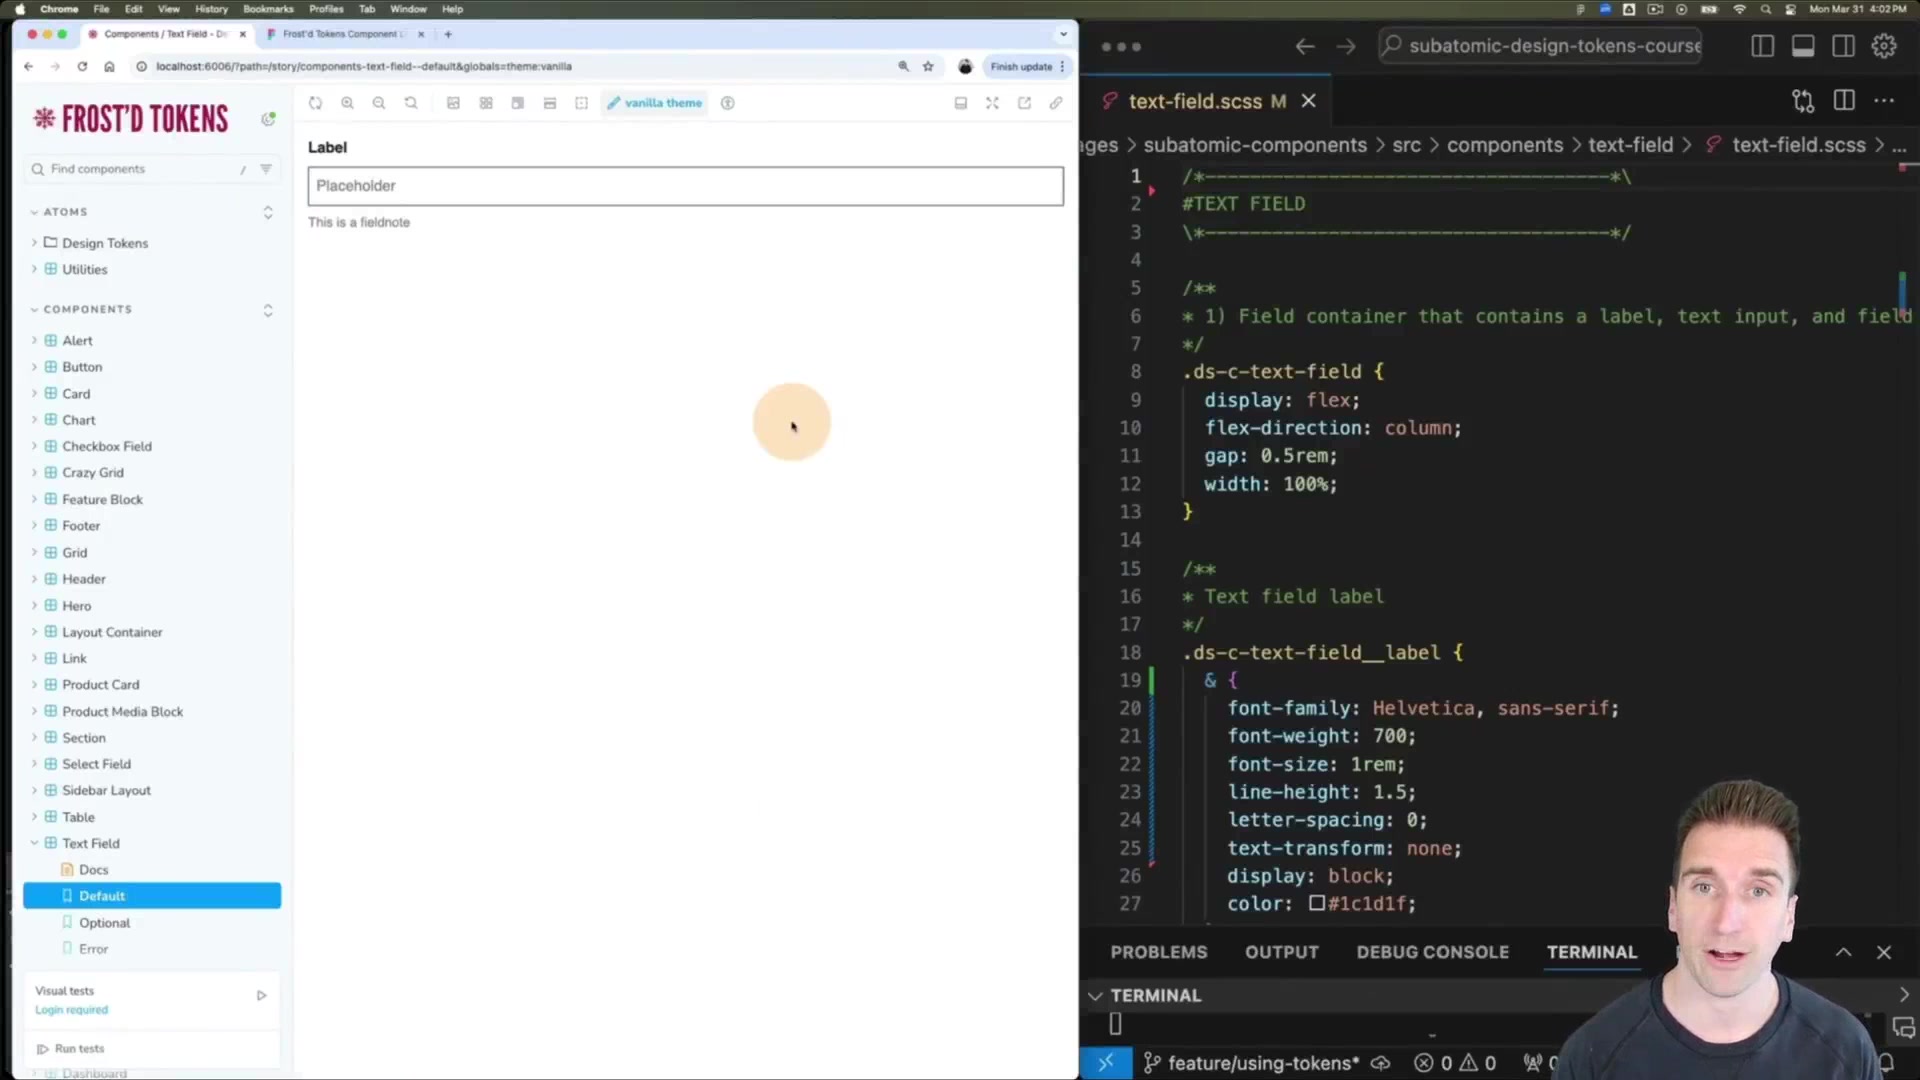Image resolution: width=1920 pixels, height=1080 pixels.
Task: Select the Error story
Action: (93, 949)
